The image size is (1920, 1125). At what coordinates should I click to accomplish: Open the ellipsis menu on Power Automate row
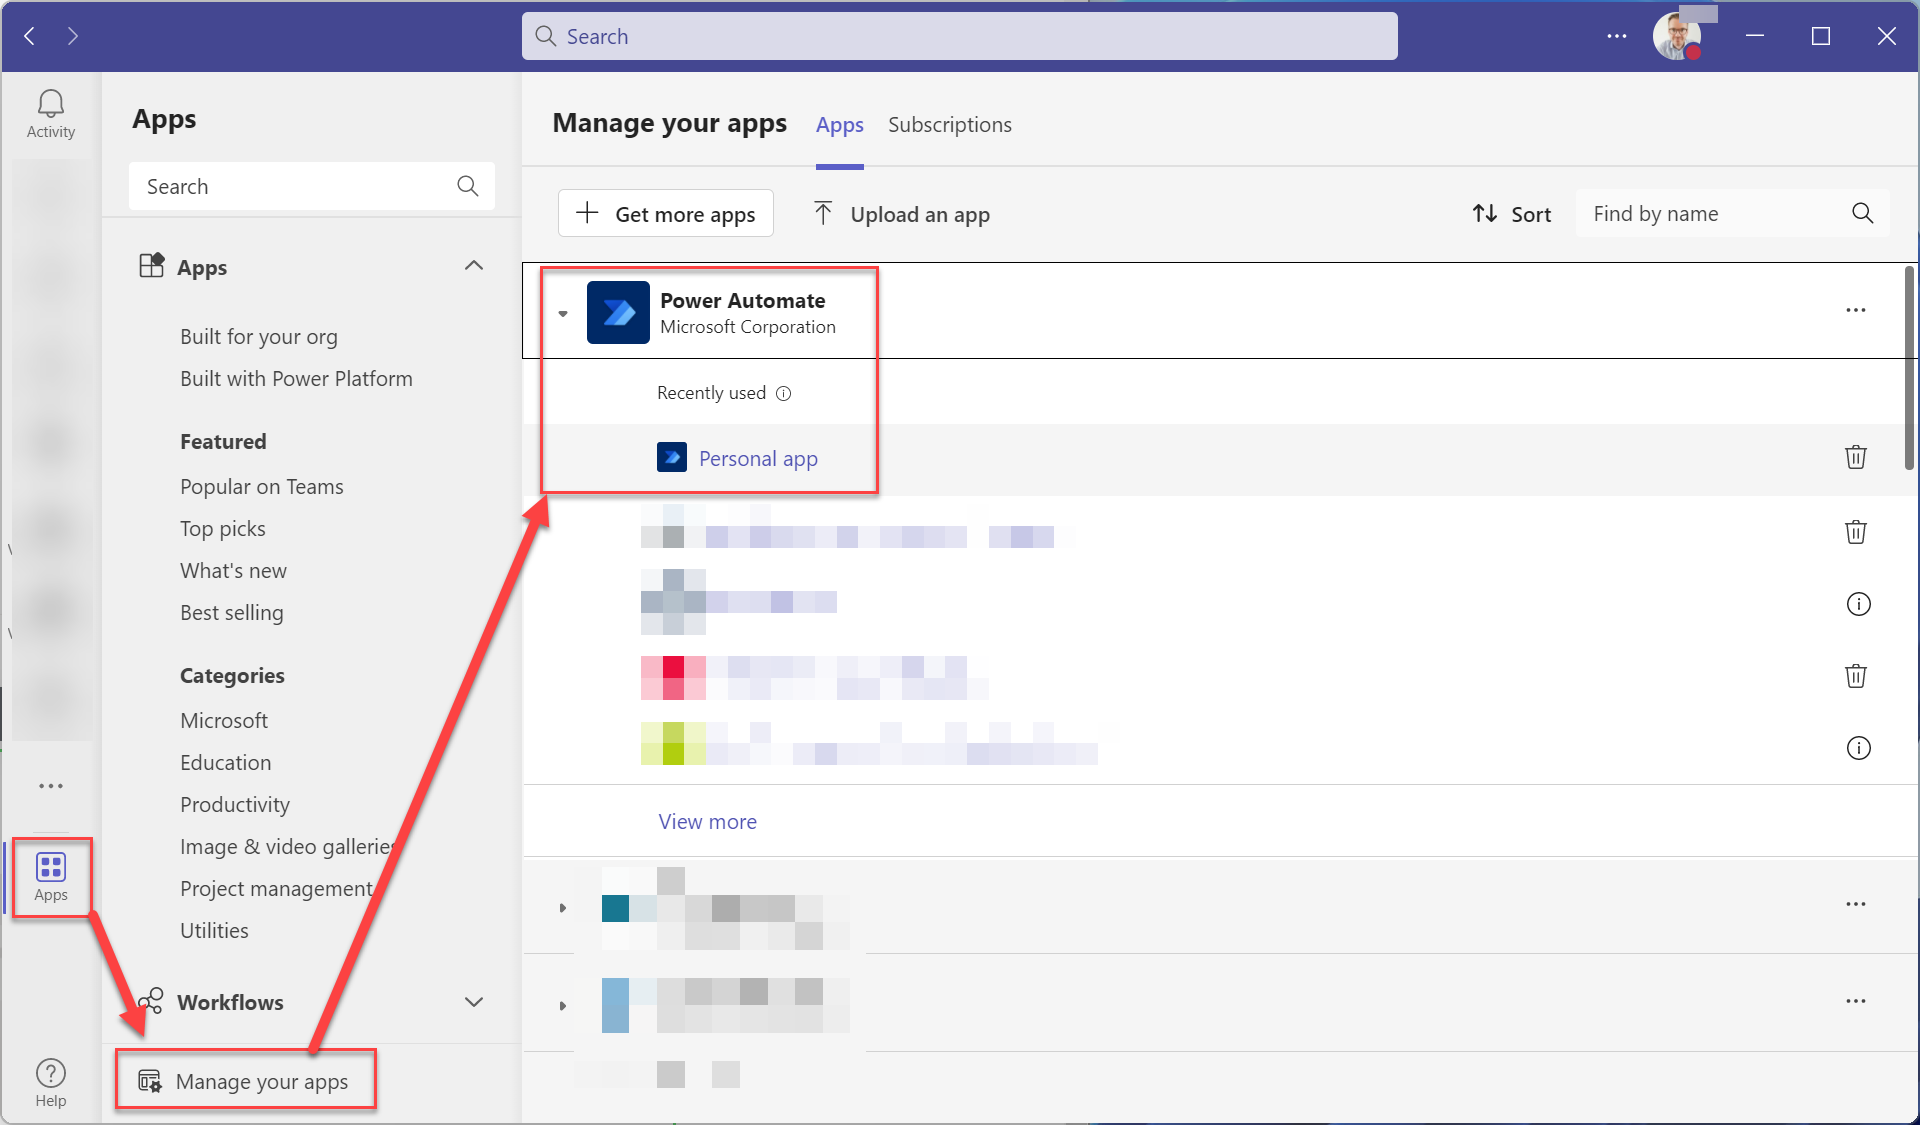(x=1856, y=310)
